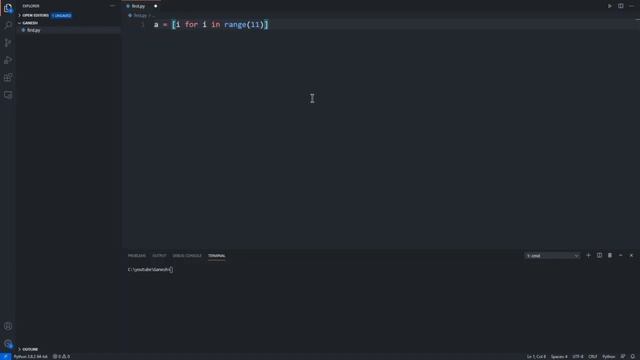Open Explorer panel More Actions ellipsis
The width and height of the screenshot is (640, 360).
pyautogui.click(x=112, y=6)
